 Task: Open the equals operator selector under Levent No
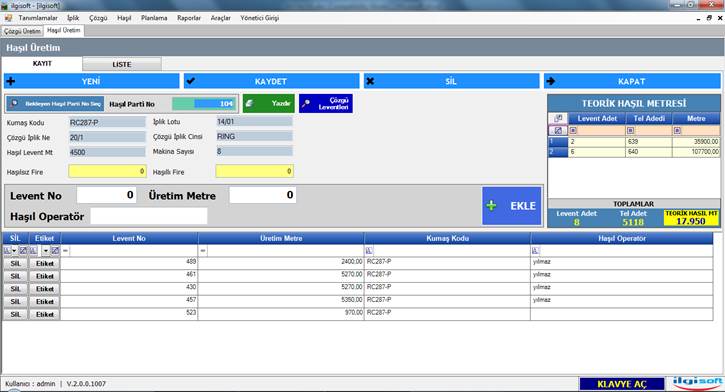click(x=65, y=251)
